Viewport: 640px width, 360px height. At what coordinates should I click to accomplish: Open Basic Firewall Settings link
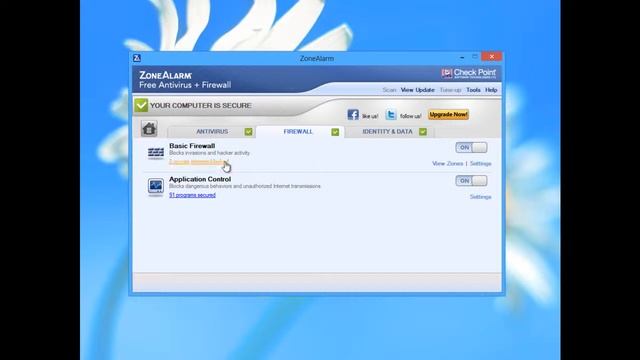(x=480, y=164)
